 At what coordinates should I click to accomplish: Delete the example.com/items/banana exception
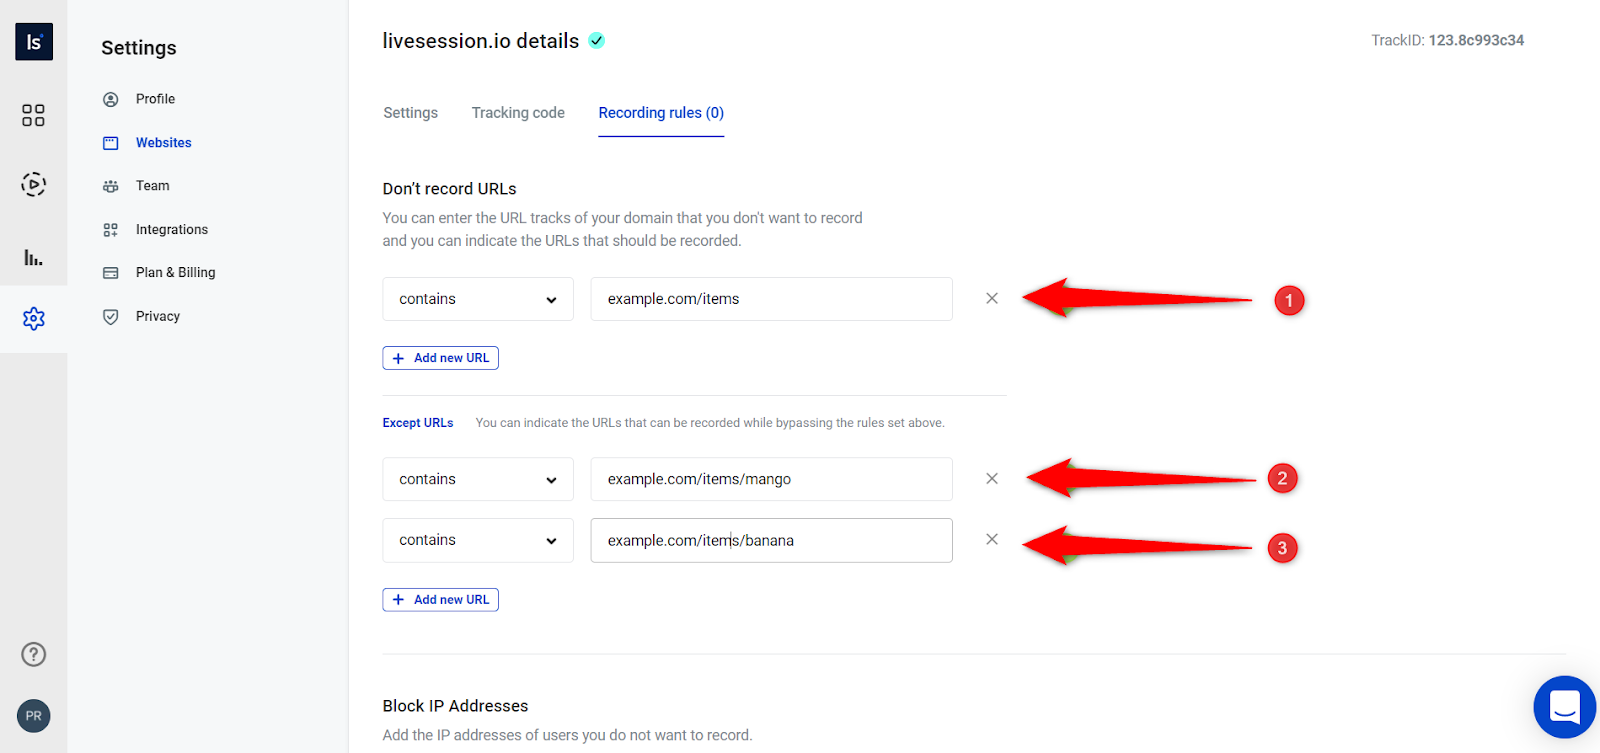(x=991, y=539)
